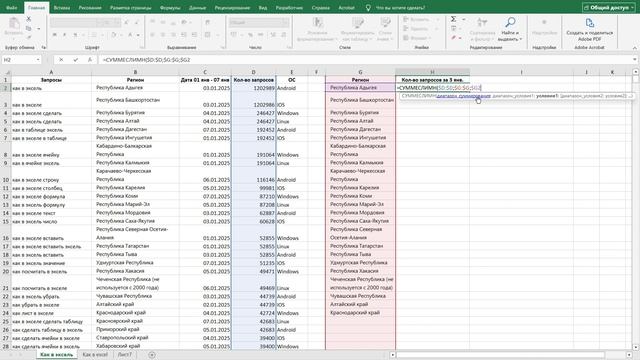This screenshot has width=640, height=360.
Task: Cut selection with the scissors icon
Action: click(x=28, y=19)
